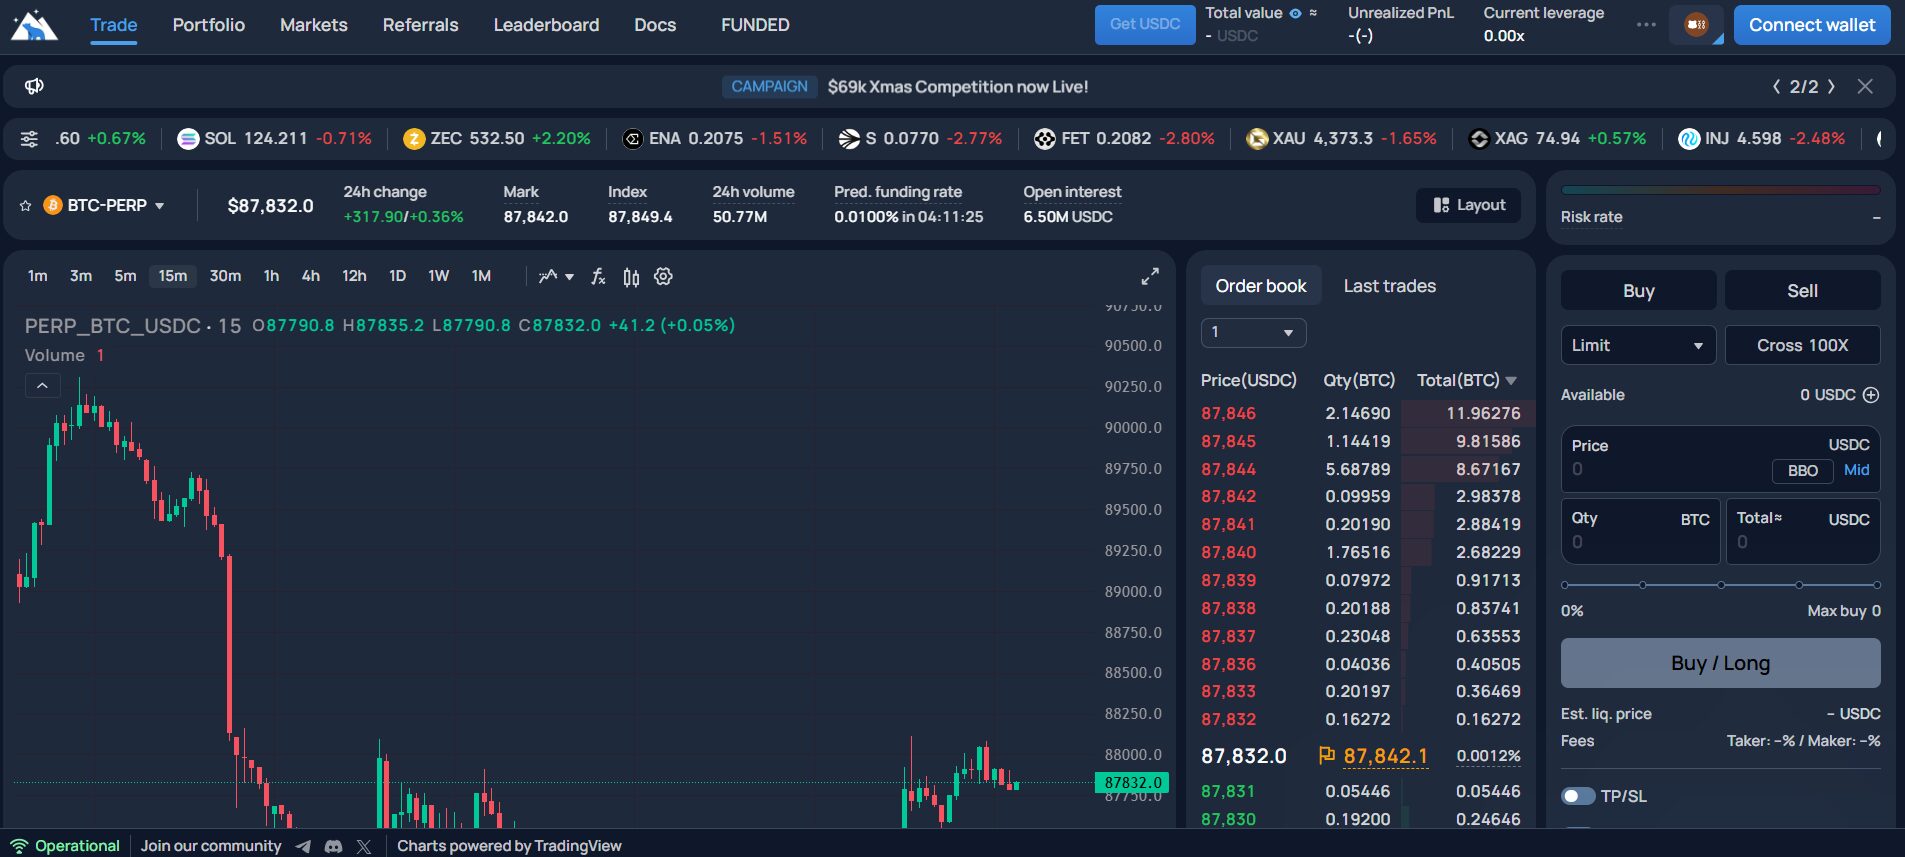The width and height of the screenshot is (1905, 857).
Task: Select the Sell side option
Action: (1802, 291)
